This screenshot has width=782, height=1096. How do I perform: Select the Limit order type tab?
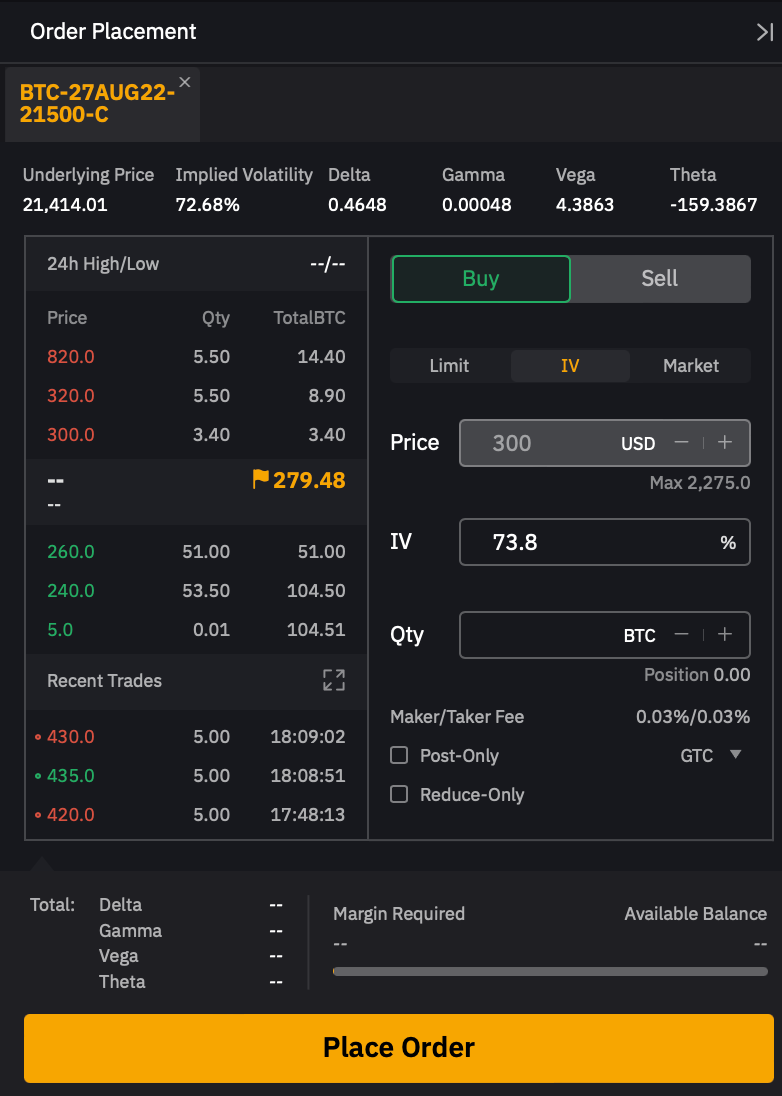pyautogui.click(x=449, y=366)
